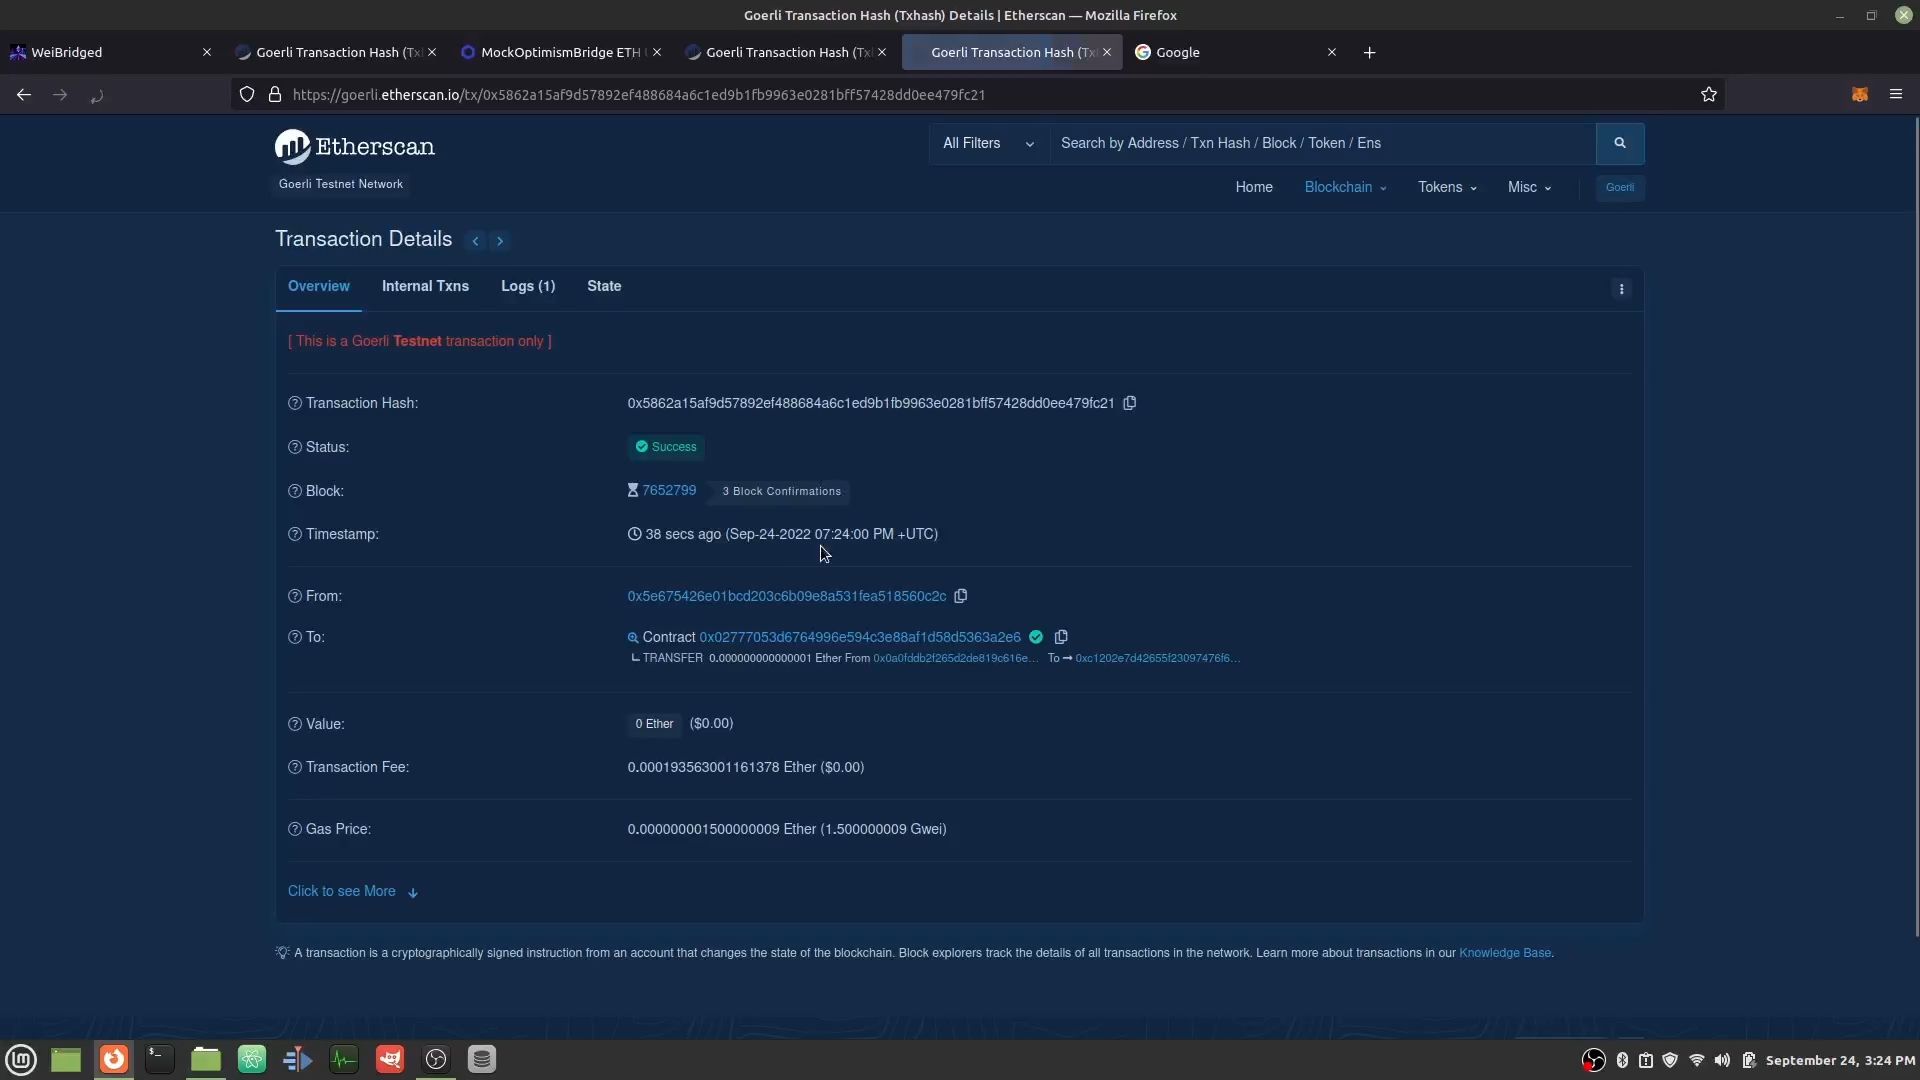Click the shield tracking protection icon
The height and width of the screenshot is (1080, 1920).
click(x=247, y=94)
